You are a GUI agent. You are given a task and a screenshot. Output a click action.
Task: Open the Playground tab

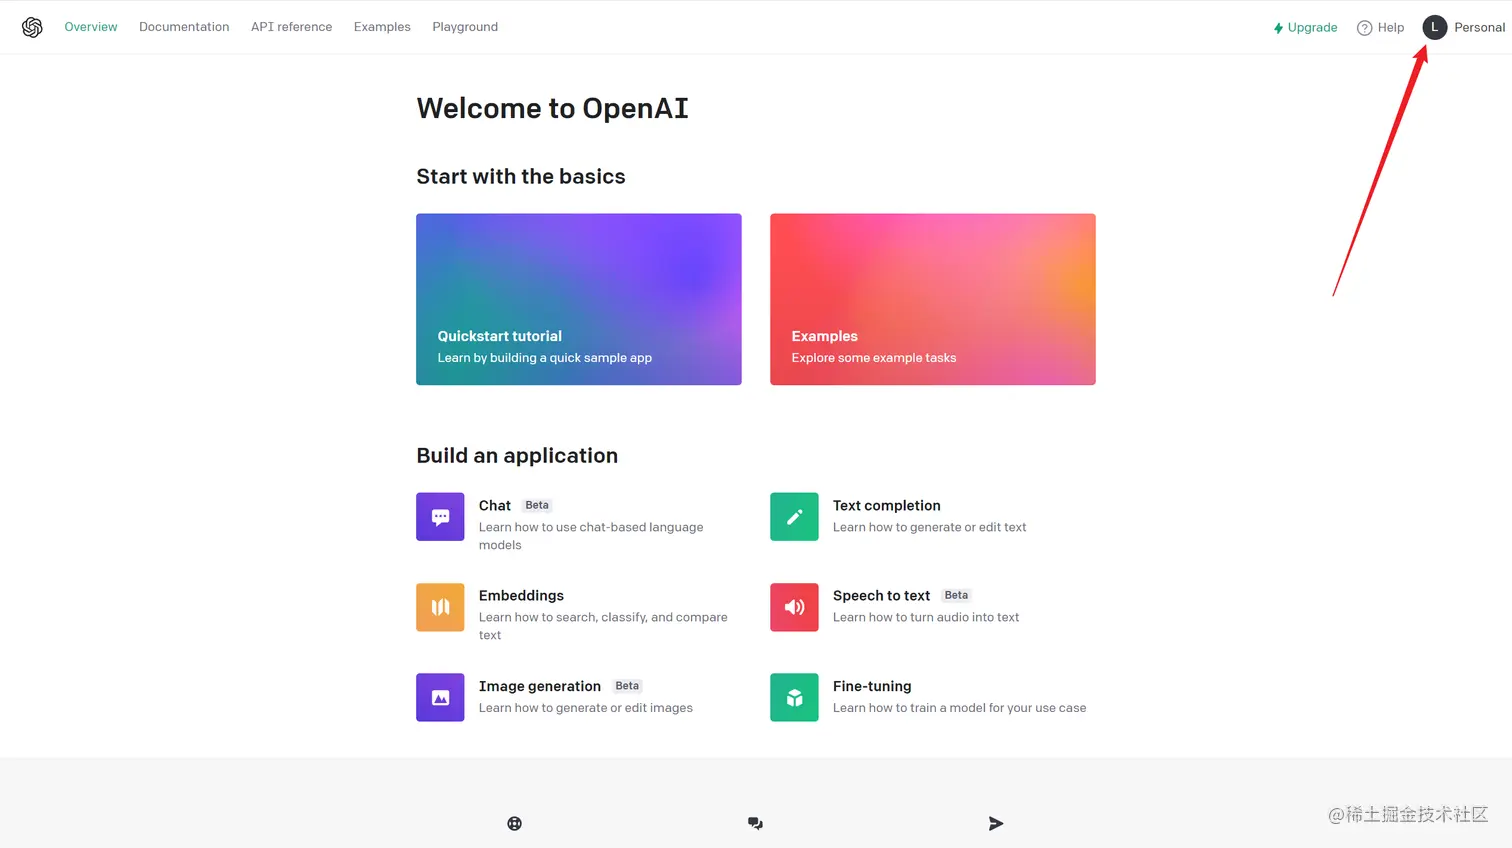click(x=465, y=27)
